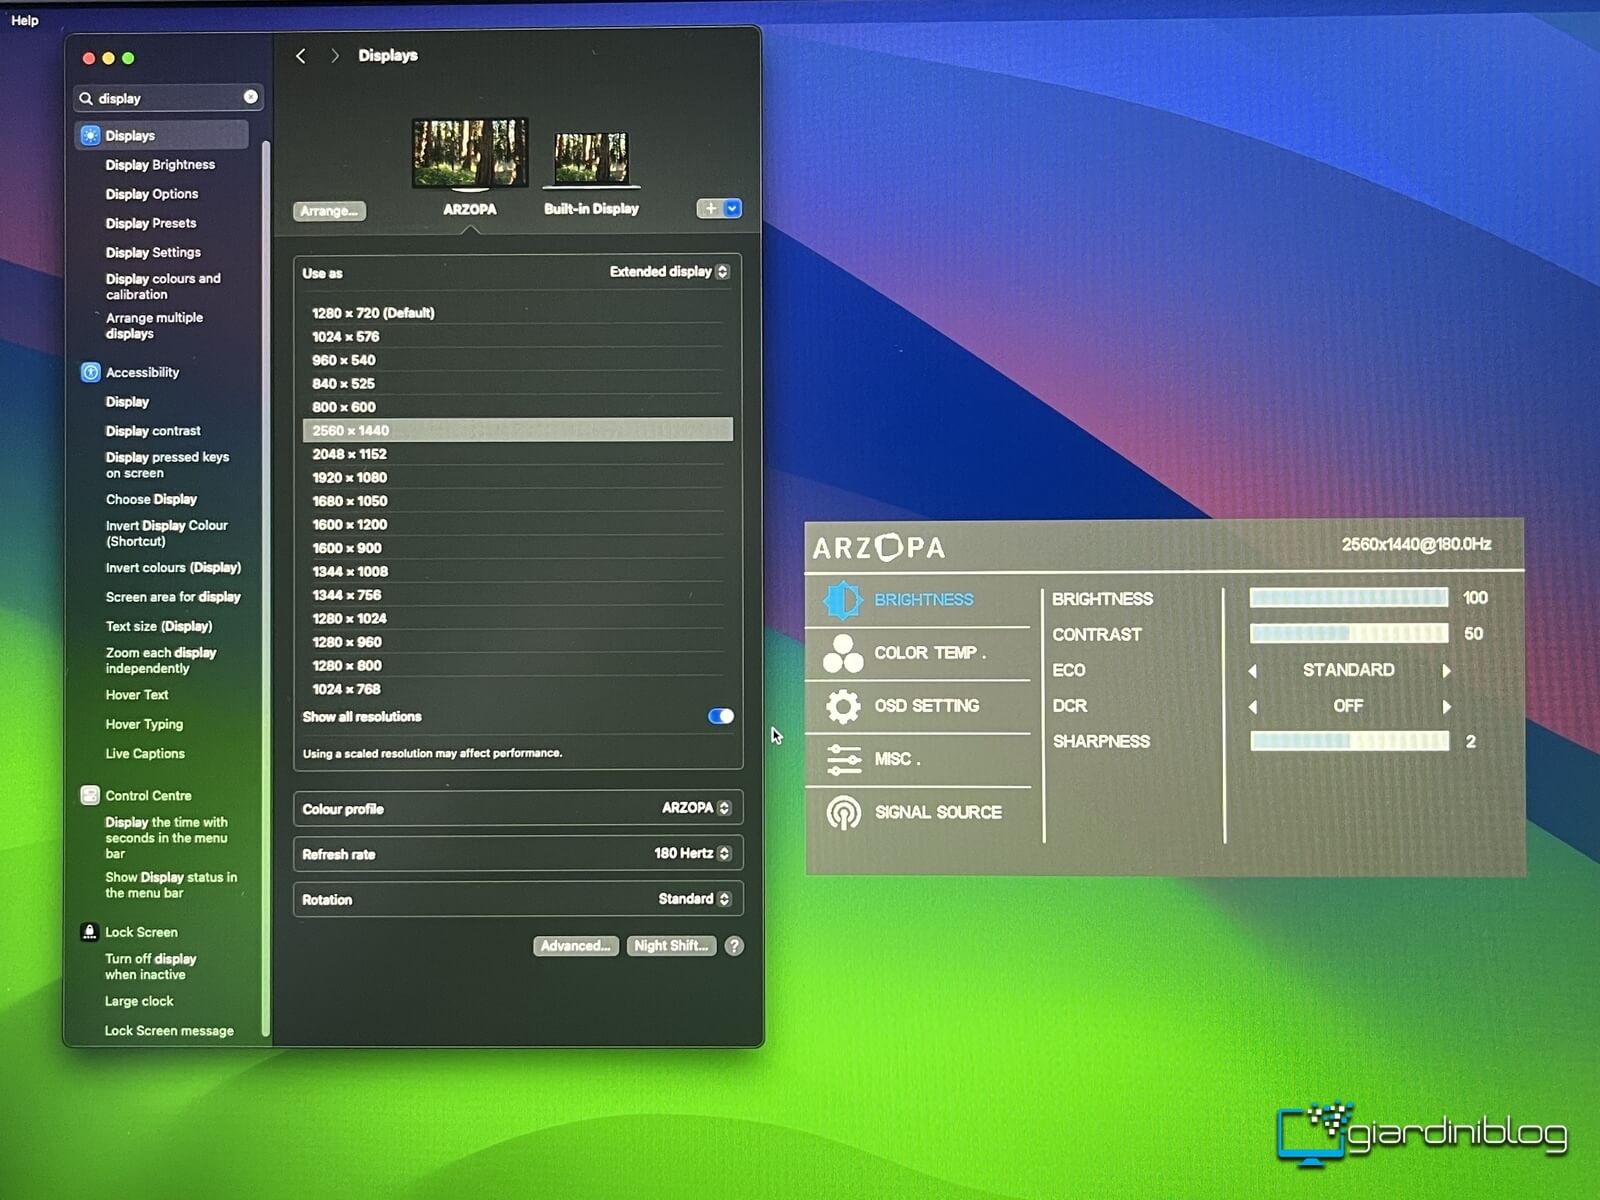
Task: Open the Help menu in menu bar
Action: coord(25,20)
